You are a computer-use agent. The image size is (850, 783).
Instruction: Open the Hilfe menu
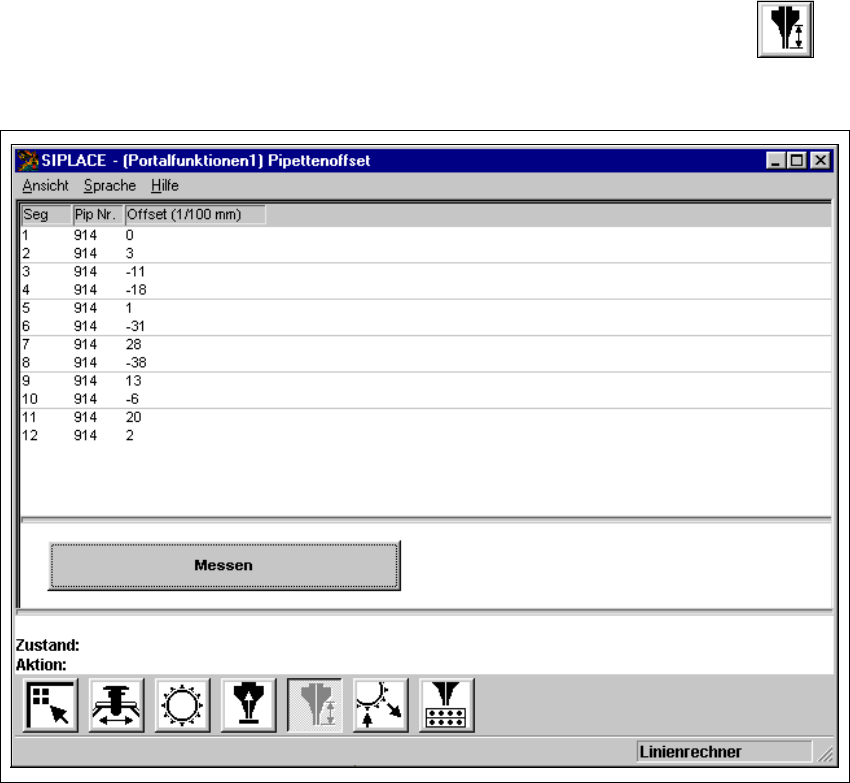click(165, 185)
